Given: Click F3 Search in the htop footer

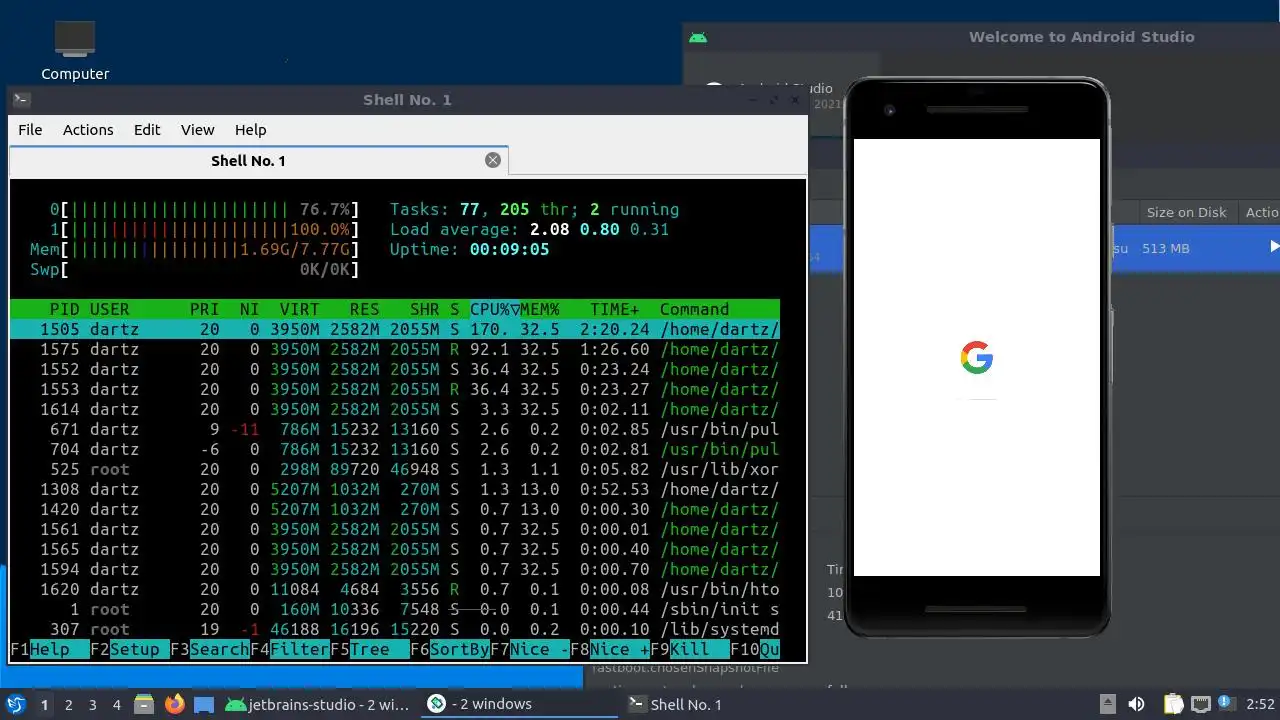Looking at the screenshot, I should [x=210, y=649].
